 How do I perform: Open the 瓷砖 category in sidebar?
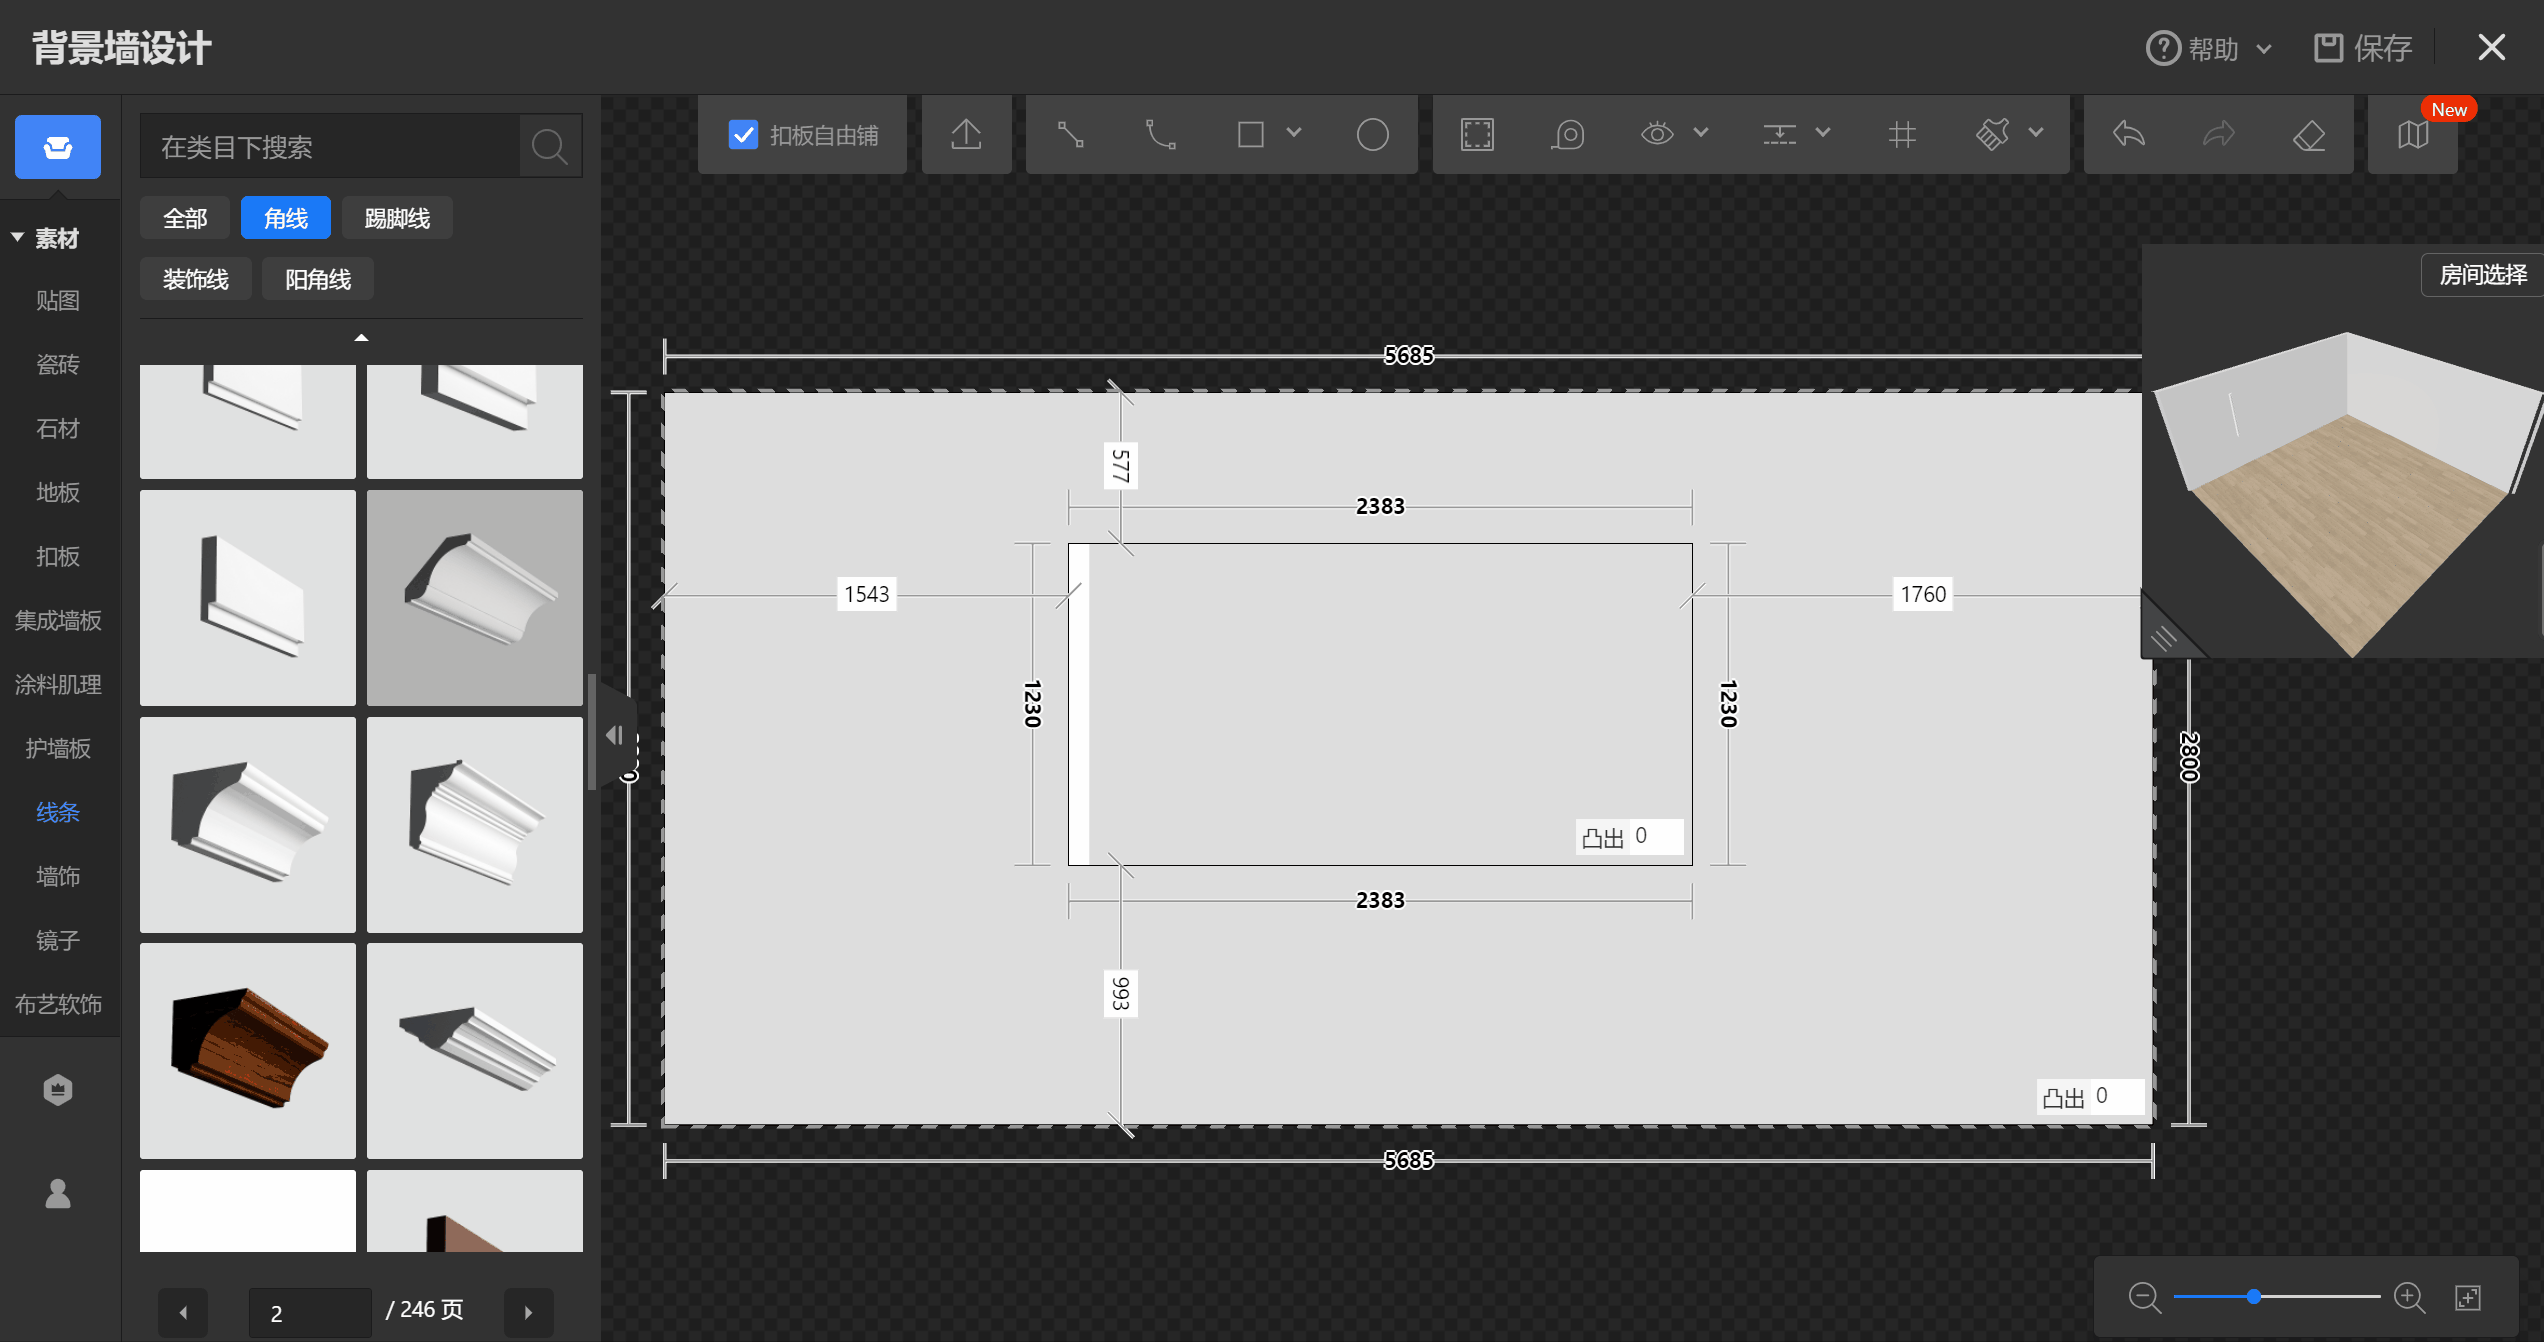58,364
